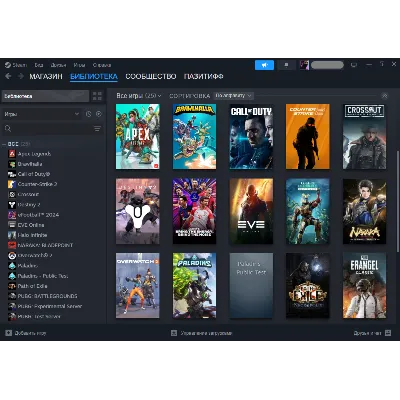
Task: Open the Counter-Strike 2 cover
Action: (x=308, y=136)
